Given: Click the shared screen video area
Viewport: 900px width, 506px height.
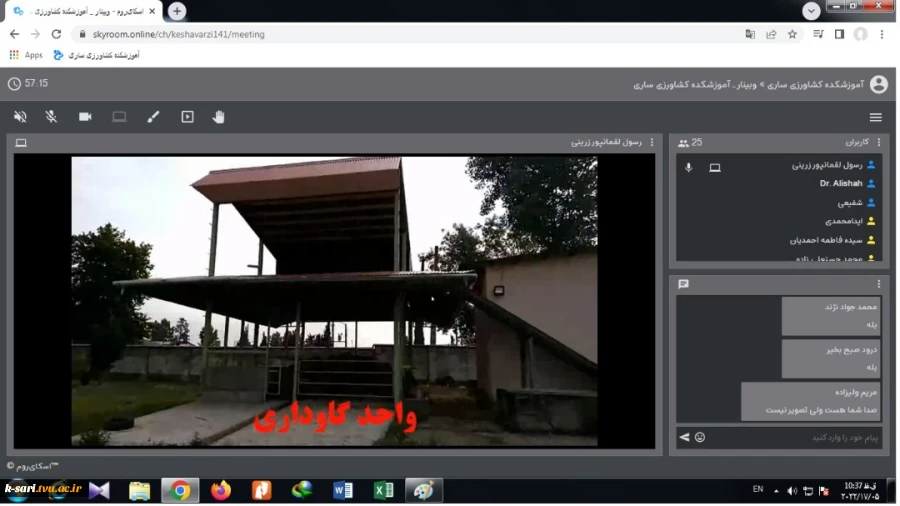Looking at the screenshot, I should [334, 302].
